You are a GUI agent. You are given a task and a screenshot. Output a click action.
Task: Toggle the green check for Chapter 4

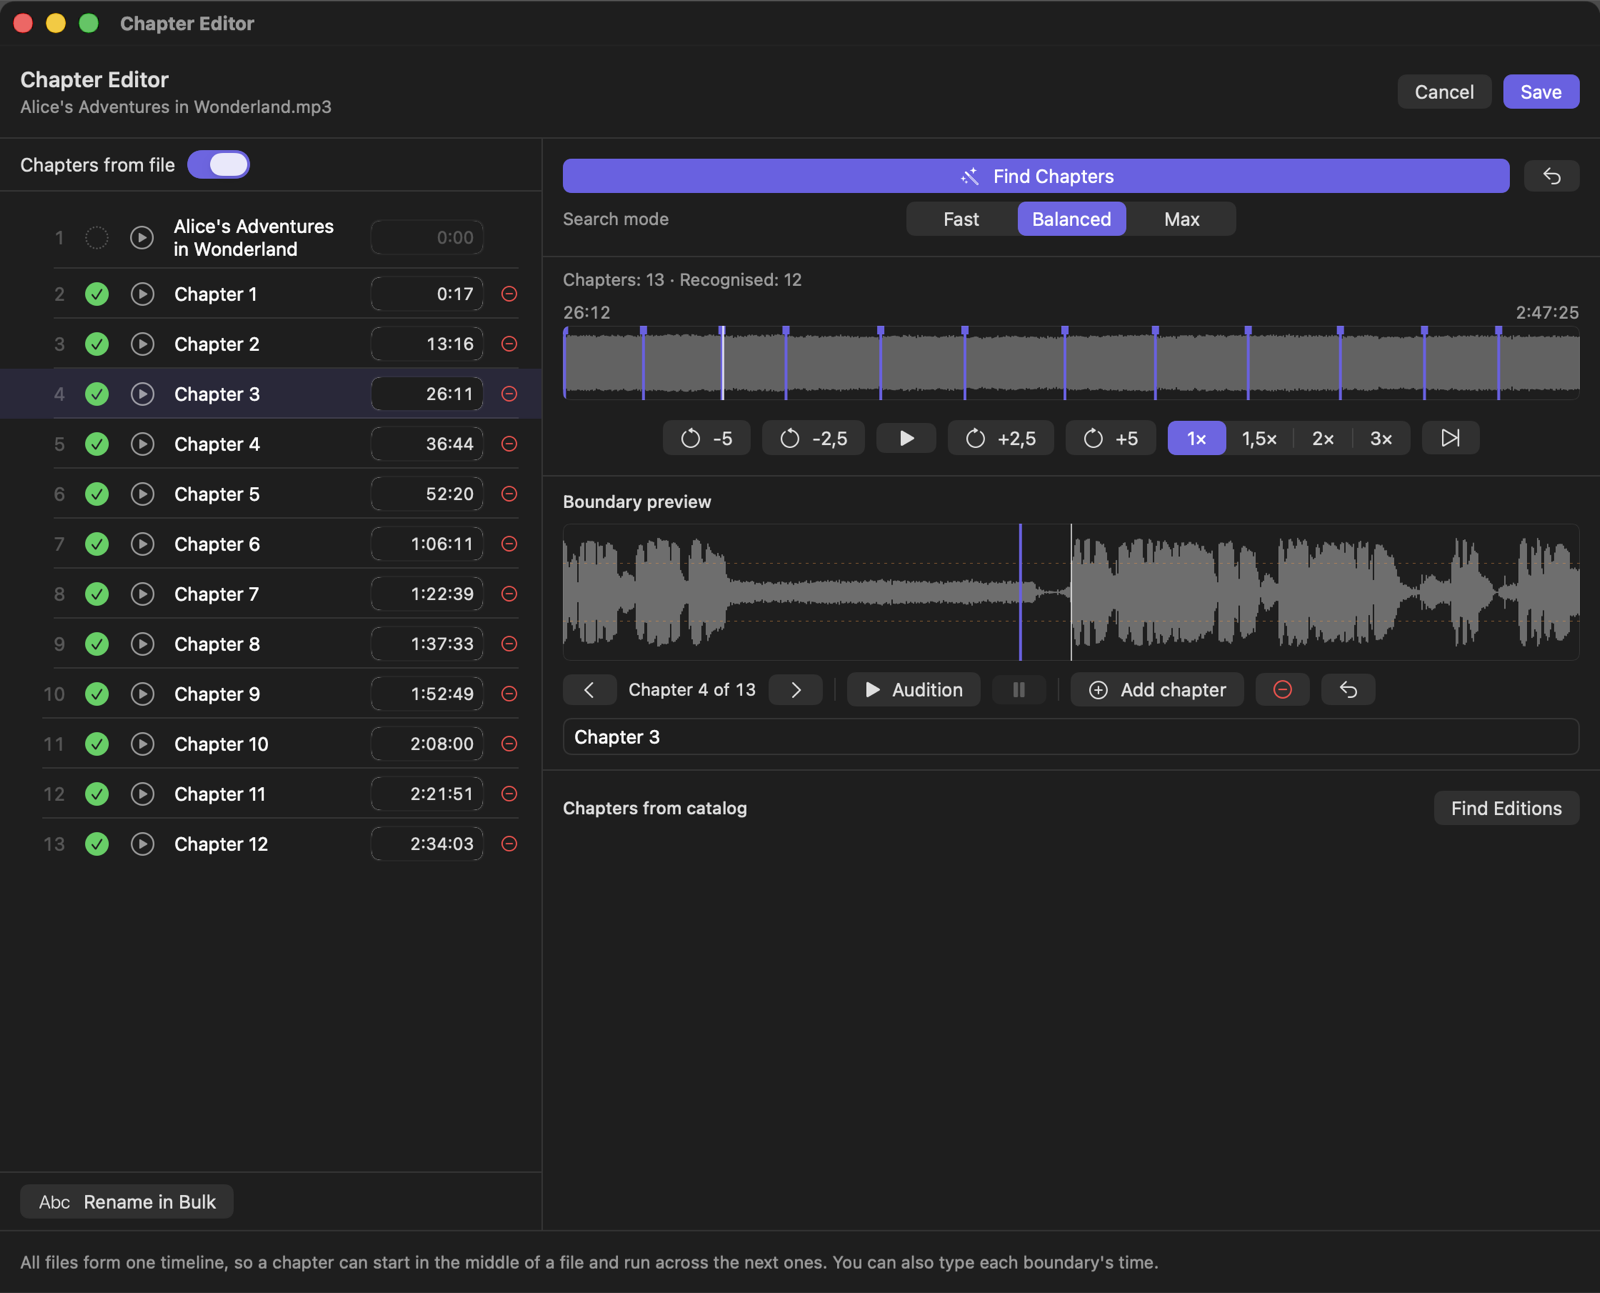point(97,444)
